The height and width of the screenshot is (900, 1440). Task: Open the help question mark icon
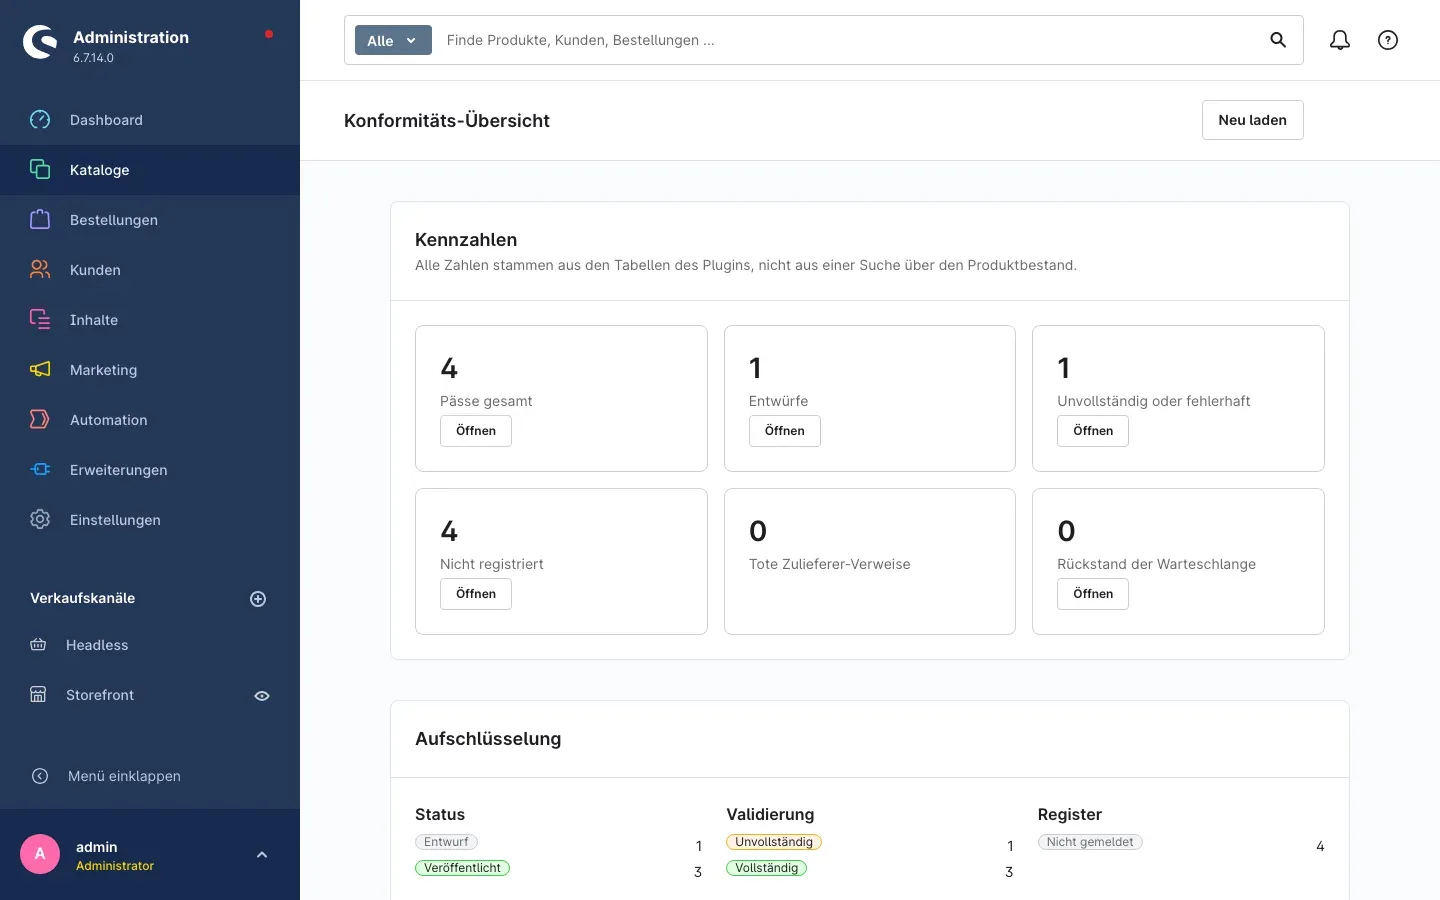pos(1388,40)
